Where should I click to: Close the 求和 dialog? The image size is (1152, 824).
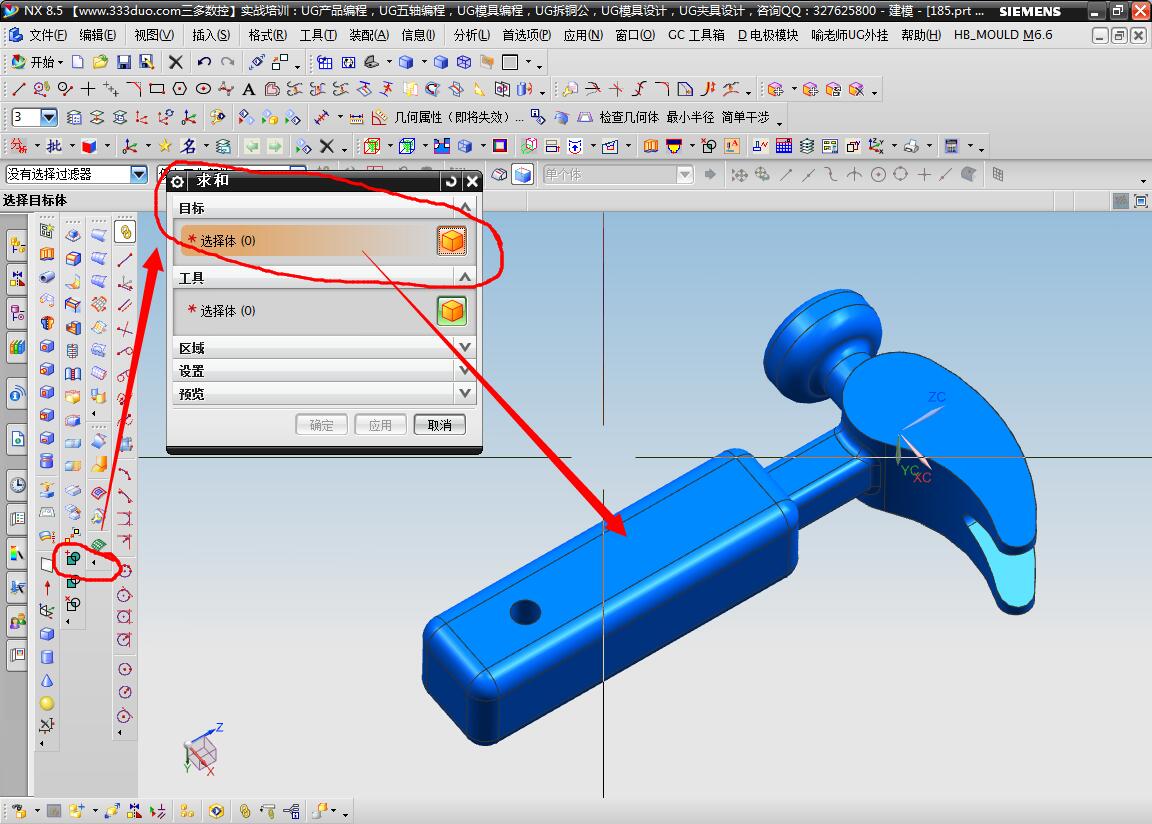(x=472, y=181)
